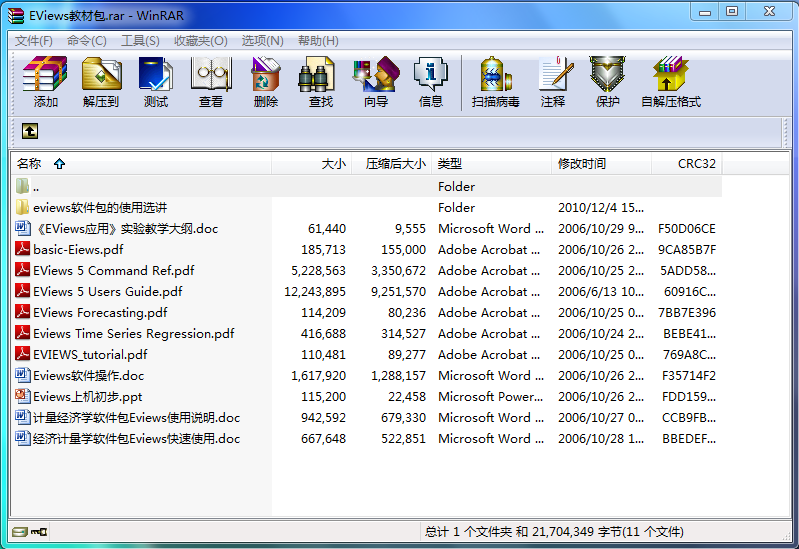
Task: Click the Protect (保护) shield icon
Action: click(607, 74)
